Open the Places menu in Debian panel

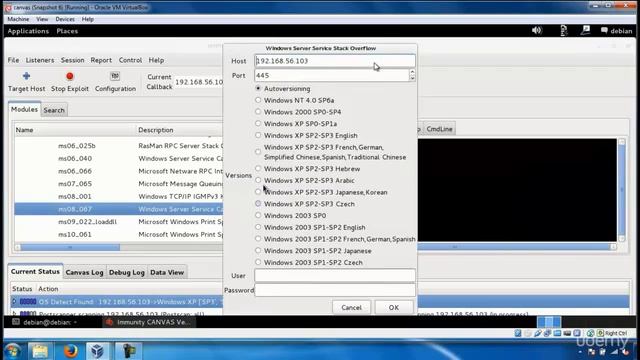click(x=67, y=31)
